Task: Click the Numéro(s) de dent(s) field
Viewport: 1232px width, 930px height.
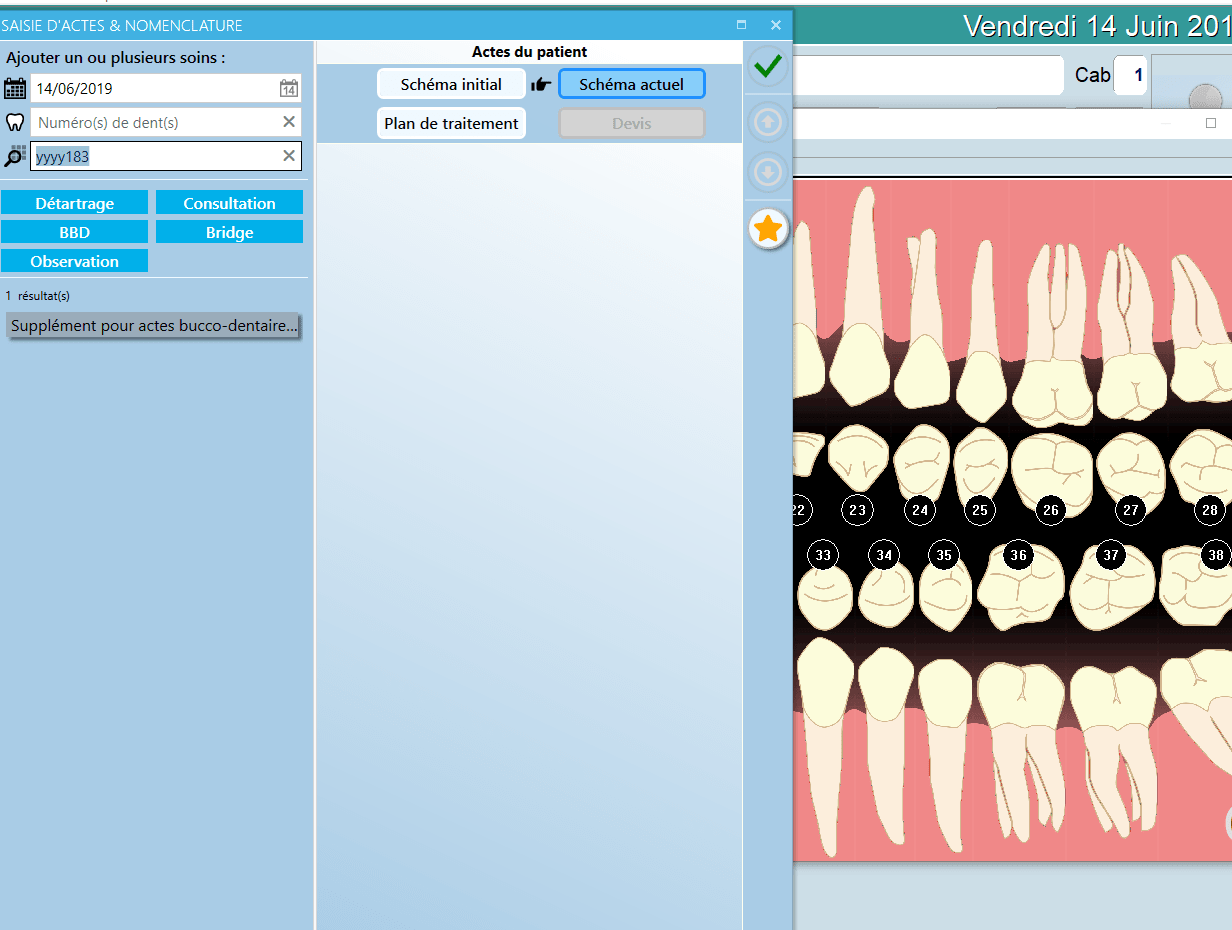Action: [x=155, y=122]
